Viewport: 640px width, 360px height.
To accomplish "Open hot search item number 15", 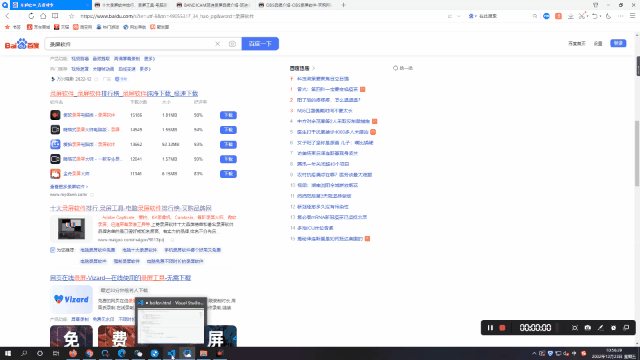I will 330,239.
